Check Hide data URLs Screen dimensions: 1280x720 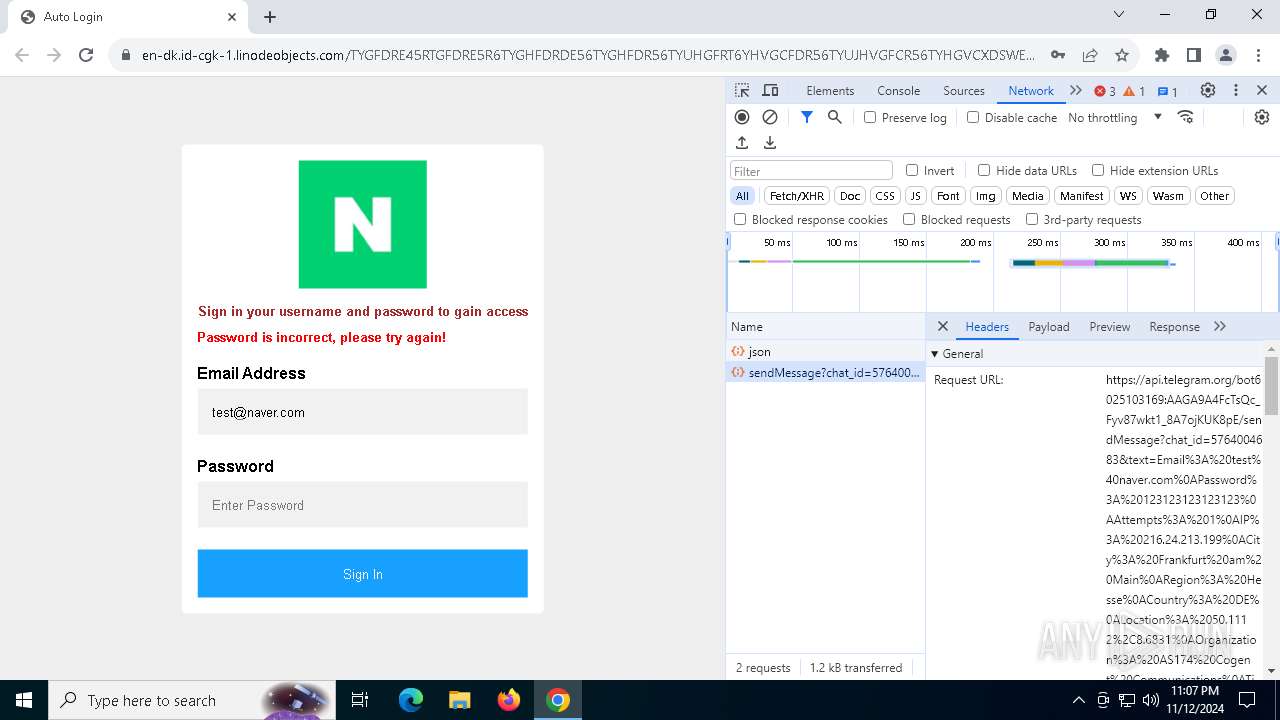pyautogui.click(x=984, y=170)
